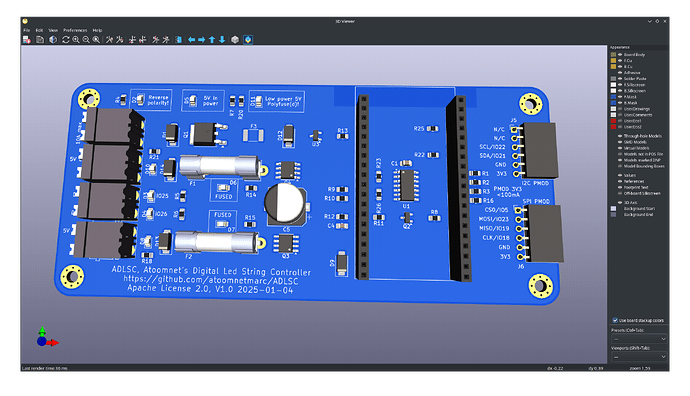Click the Zoom in magnifier icon
Screen dimensions: 690x396
coord(76,40)
